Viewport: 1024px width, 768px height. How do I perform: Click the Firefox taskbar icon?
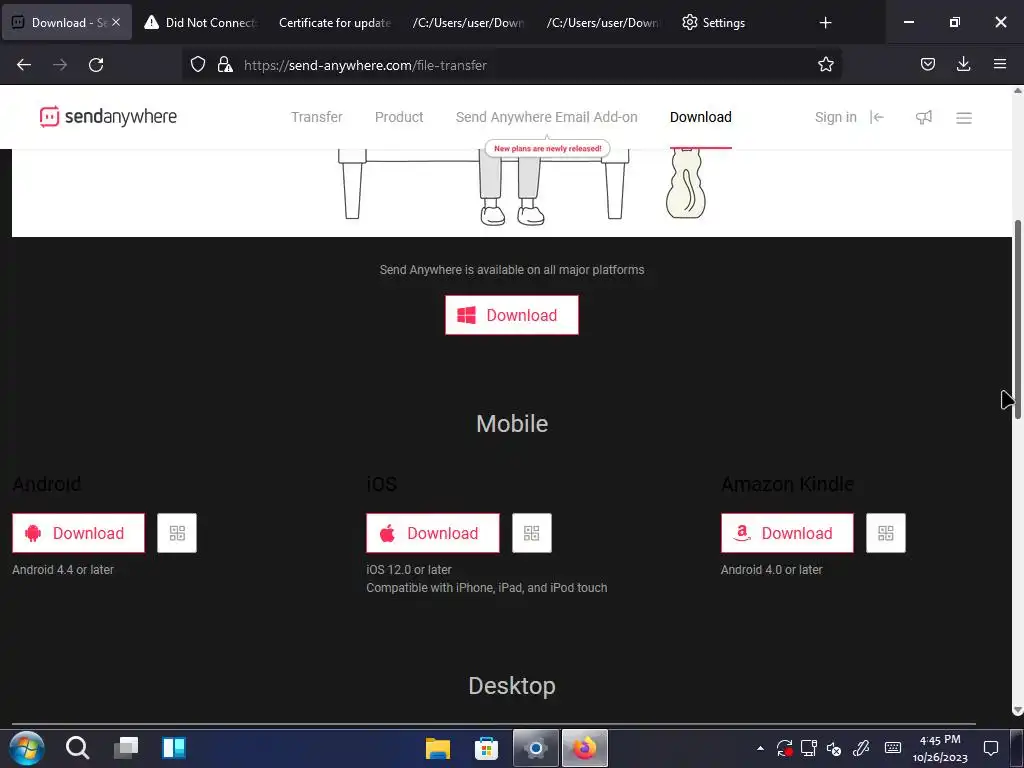[x=584, y=748]
